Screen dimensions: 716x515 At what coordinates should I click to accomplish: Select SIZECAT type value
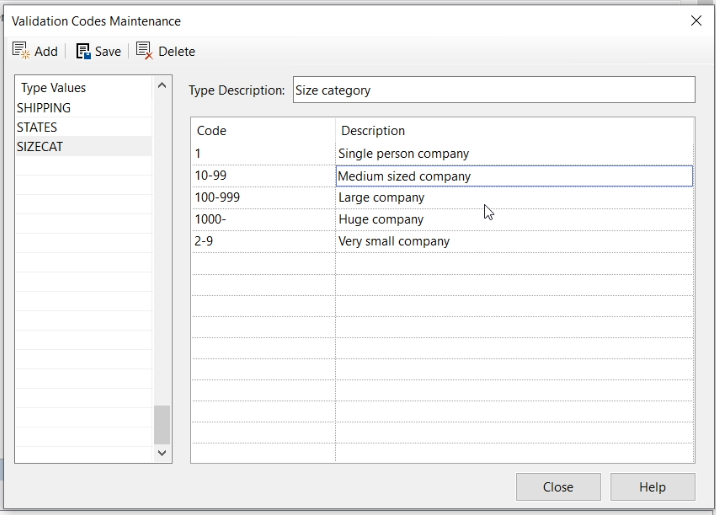click(38, 147)
